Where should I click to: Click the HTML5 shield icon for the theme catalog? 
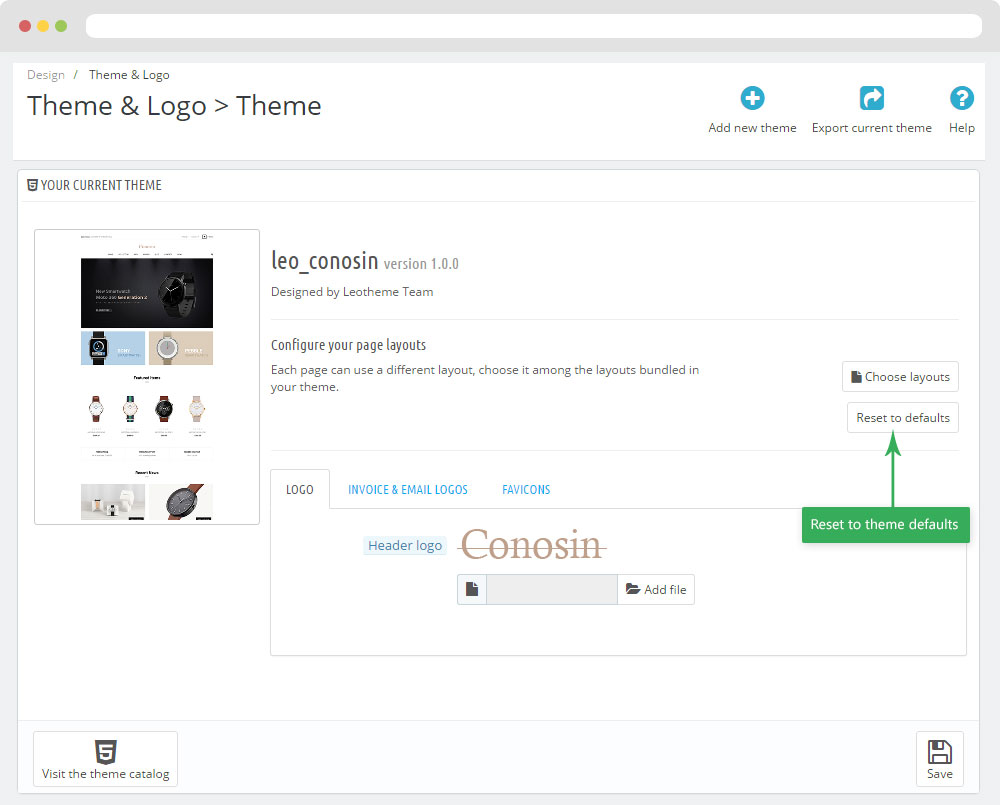(105, 752)
